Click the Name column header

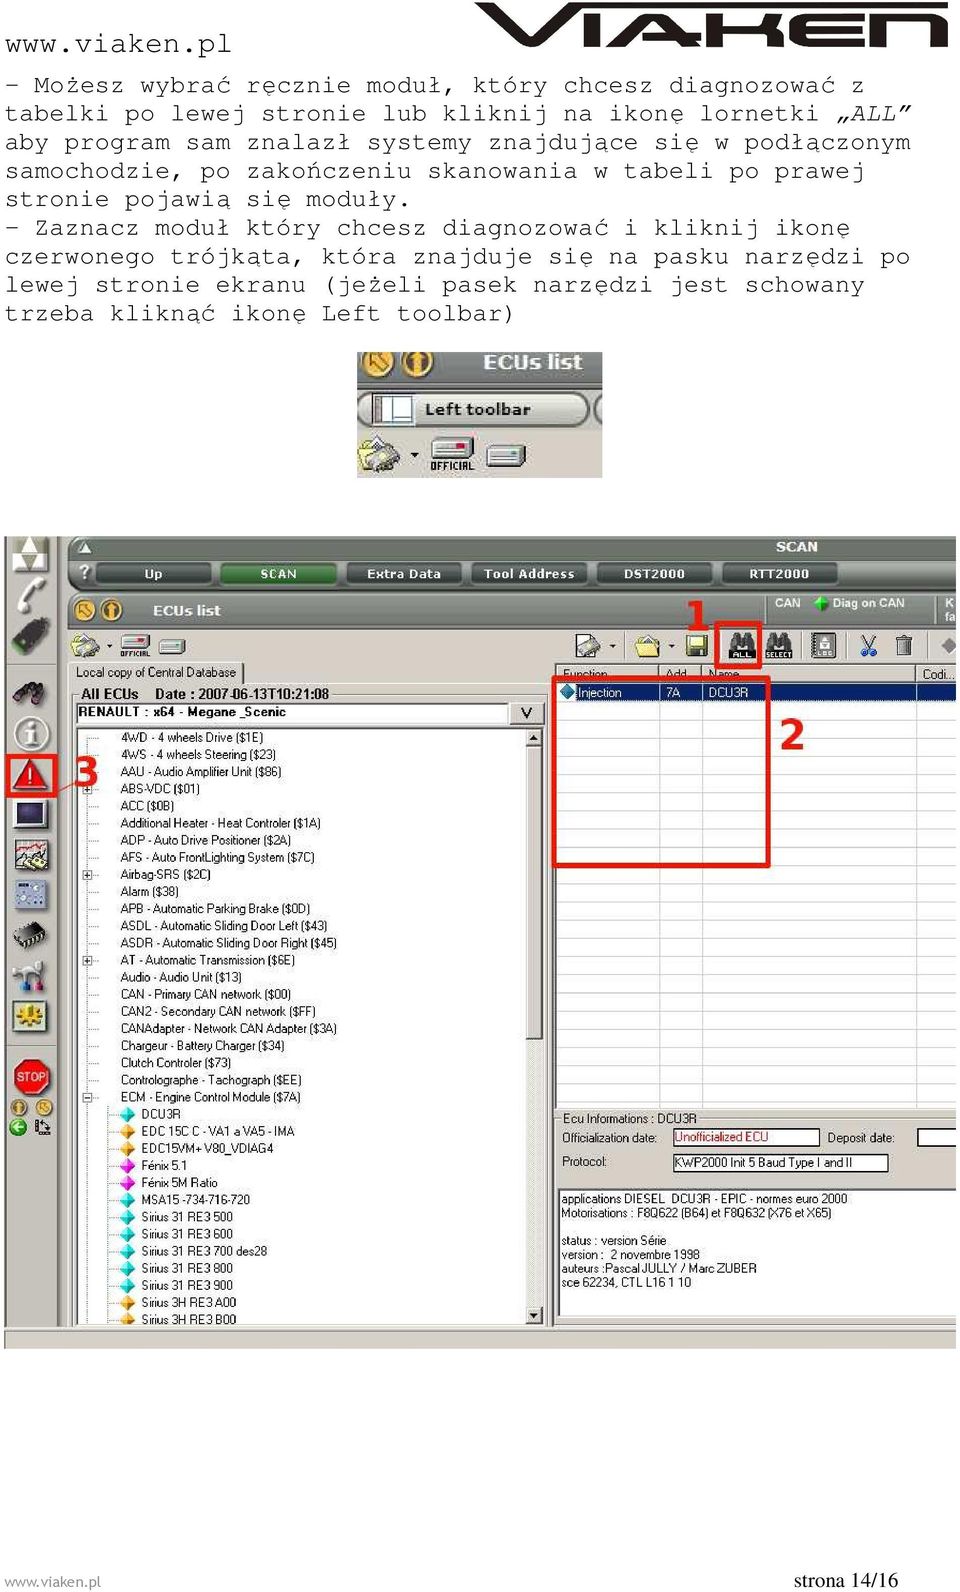809,673
